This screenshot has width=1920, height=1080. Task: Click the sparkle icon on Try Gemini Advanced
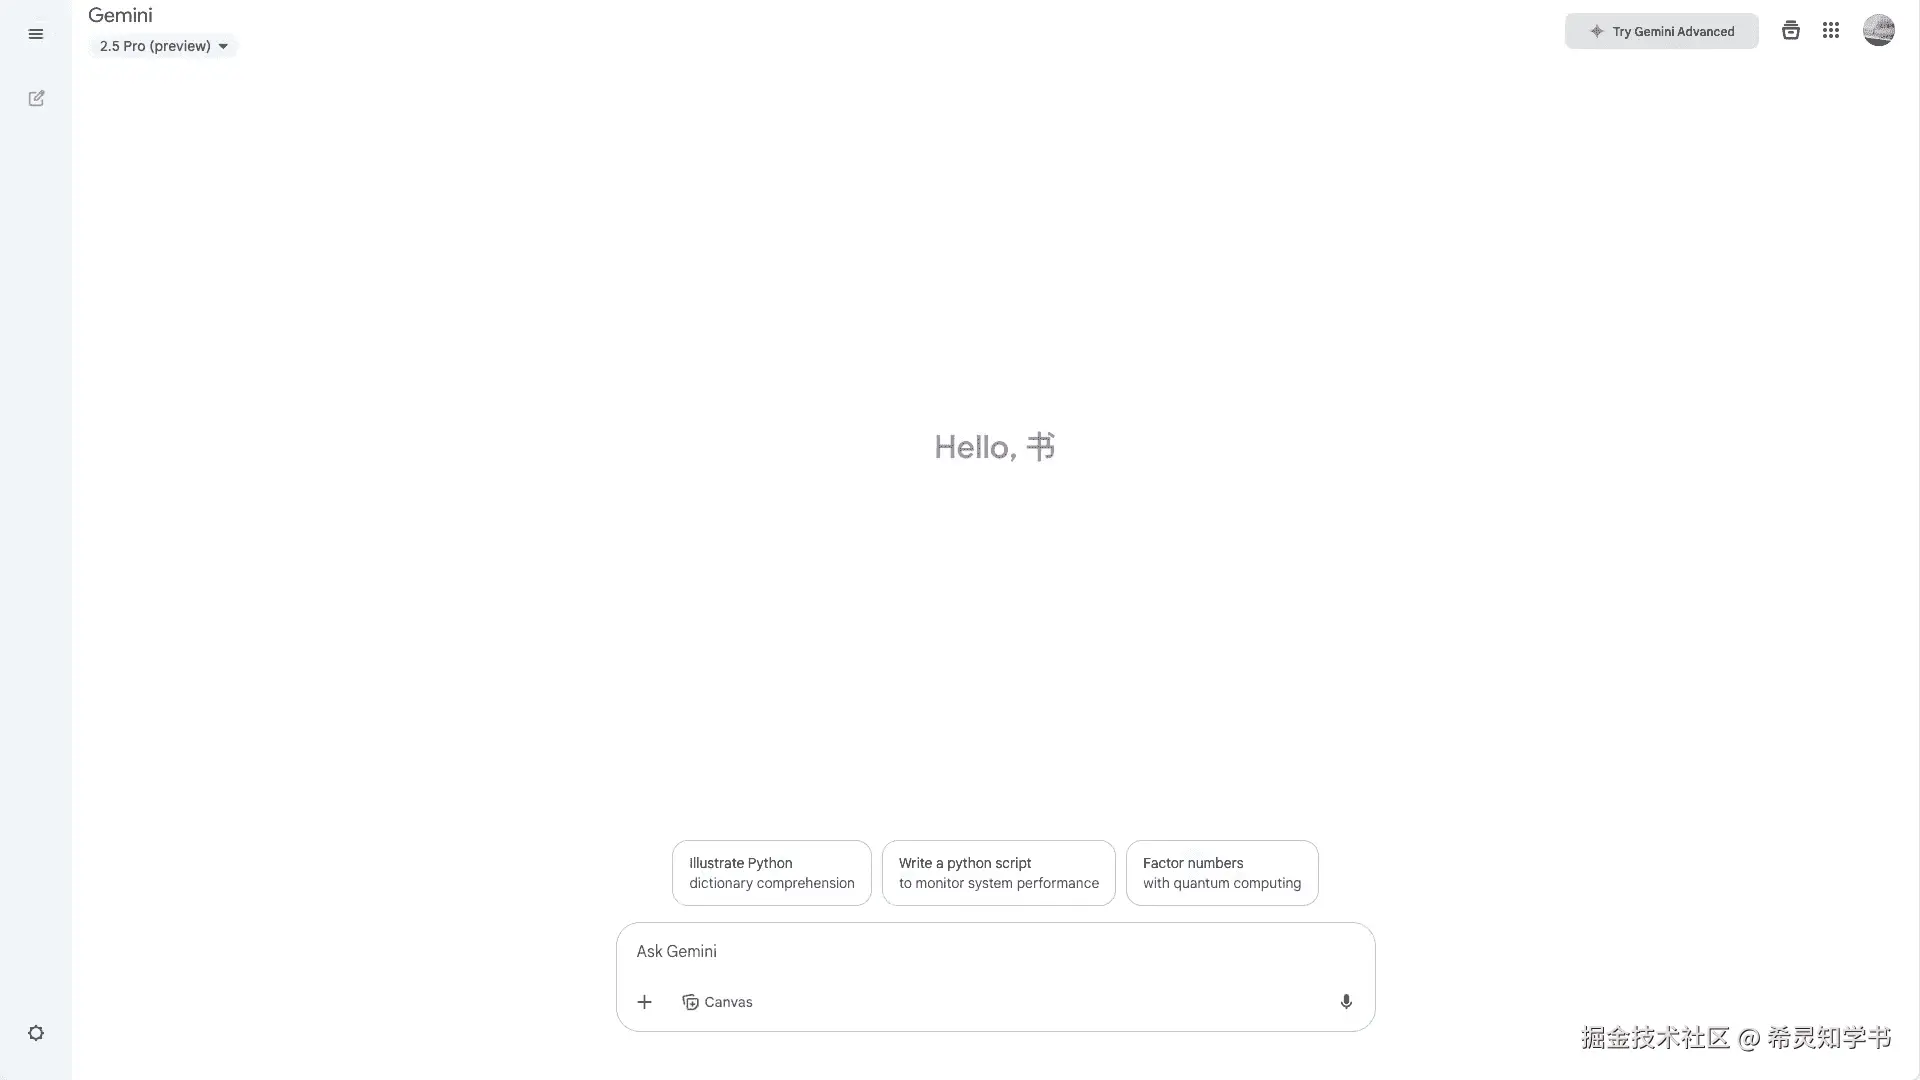(x=1597, y=31)
